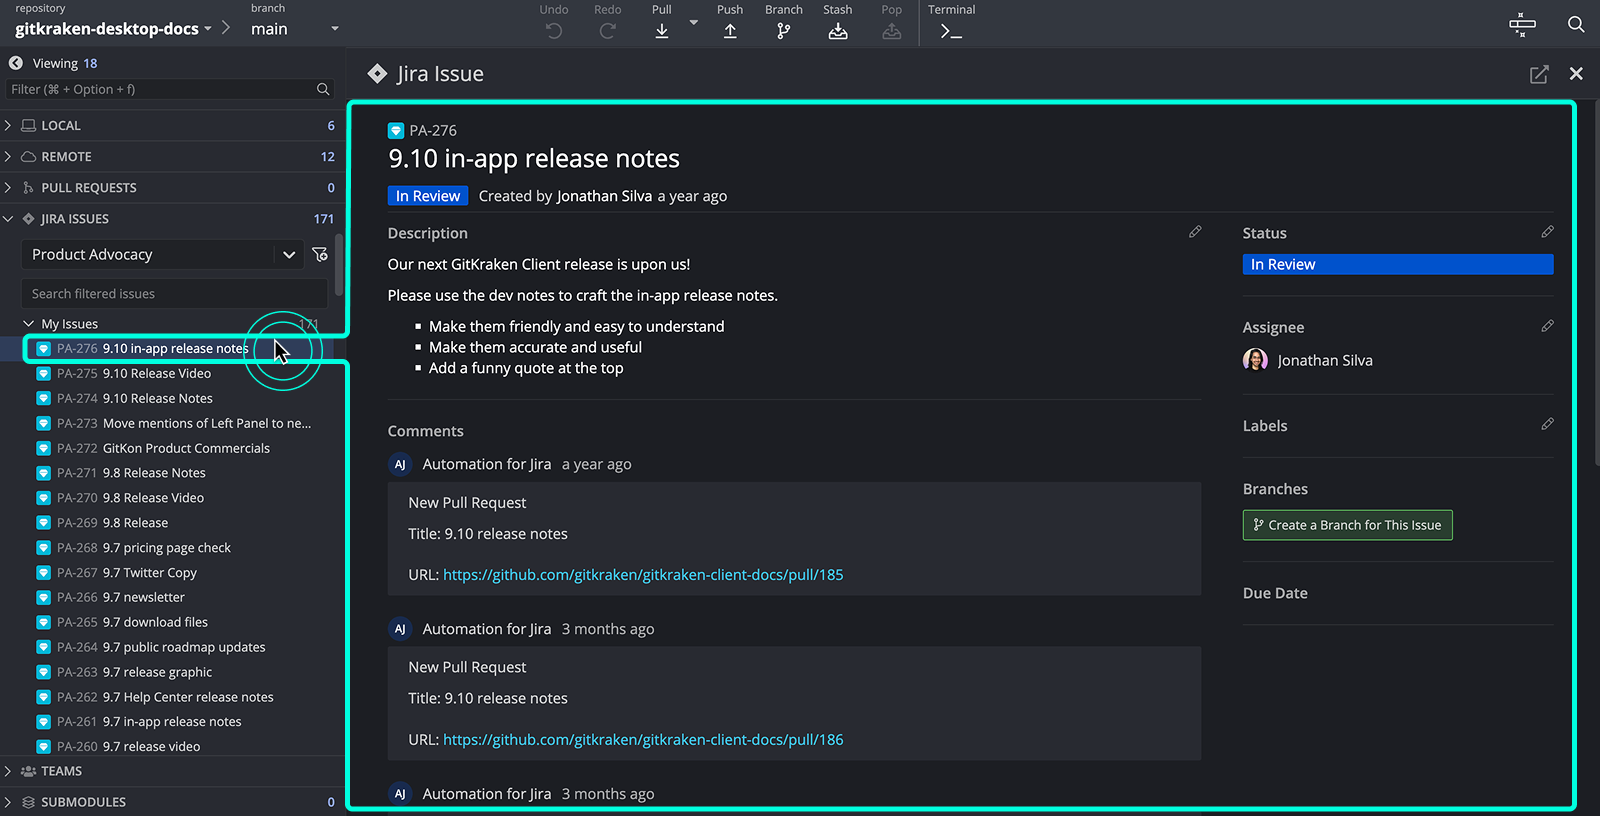
Task: Click the Viewing 18 label
Action: click(65, 63)
